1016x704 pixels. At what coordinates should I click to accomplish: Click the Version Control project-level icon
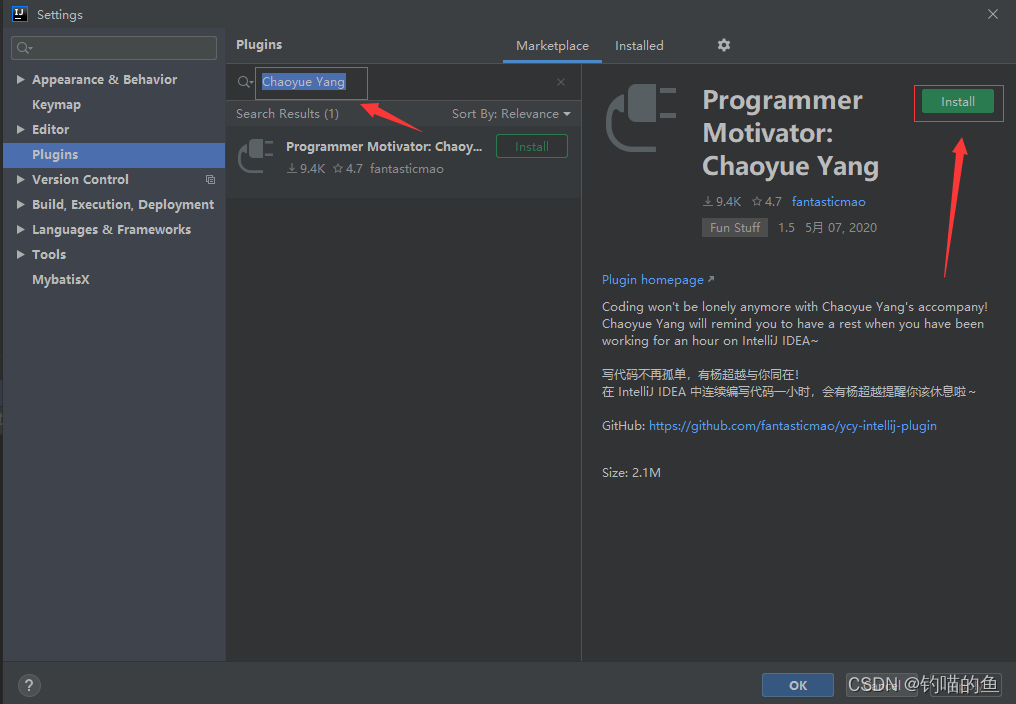[210, 180]
